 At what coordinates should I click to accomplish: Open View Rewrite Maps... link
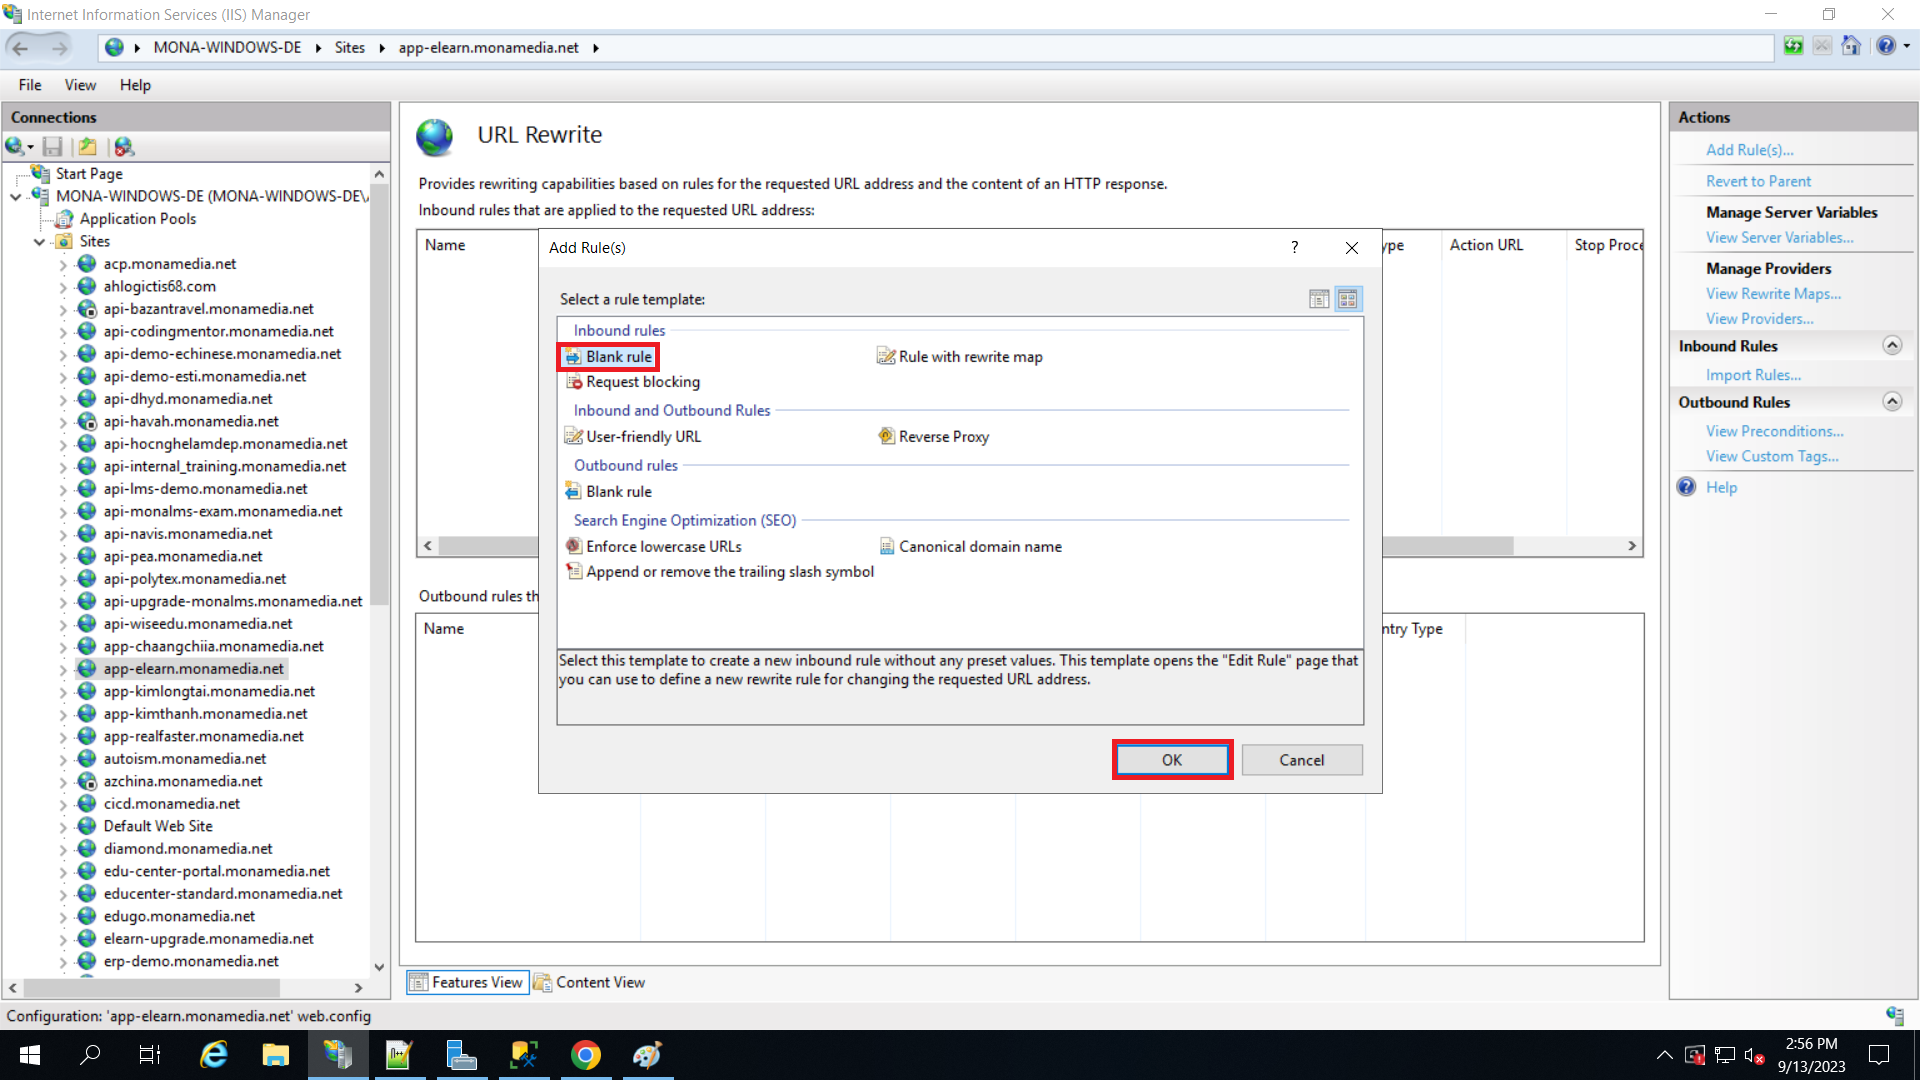1773,293
